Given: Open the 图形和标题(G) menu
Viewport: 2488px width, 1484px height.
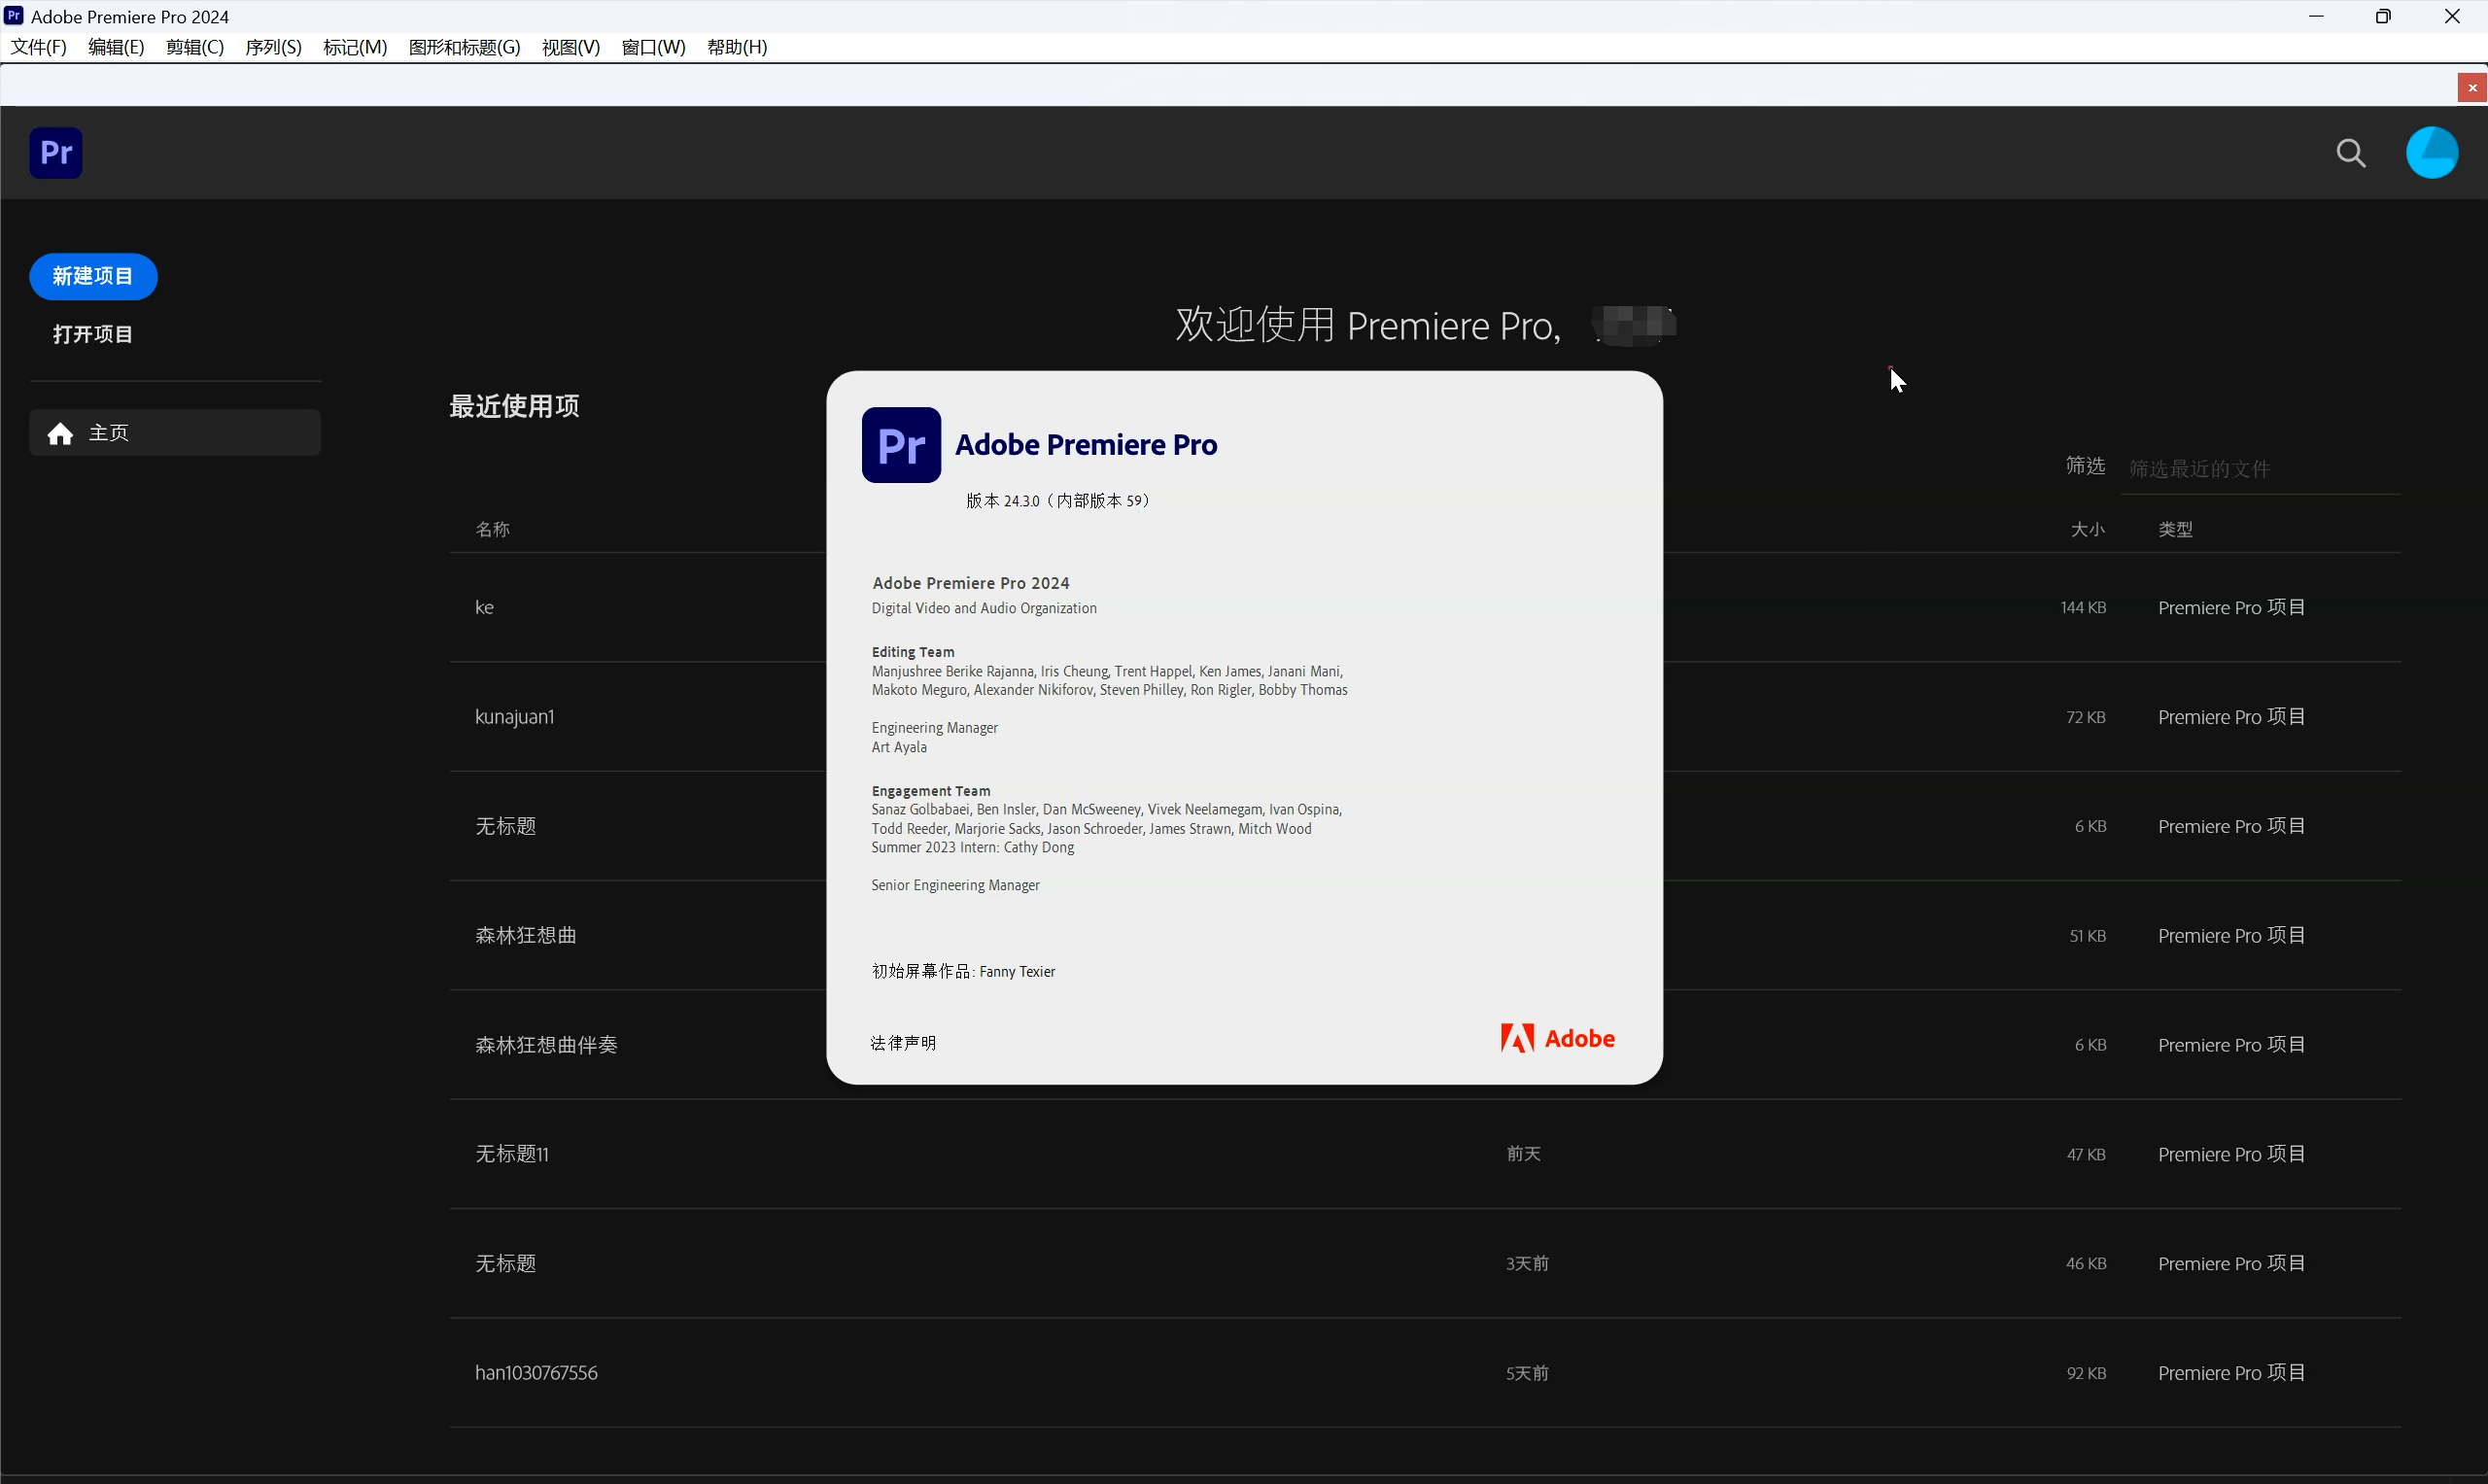Looking at the screenshot, I should [x=464, y=47].
